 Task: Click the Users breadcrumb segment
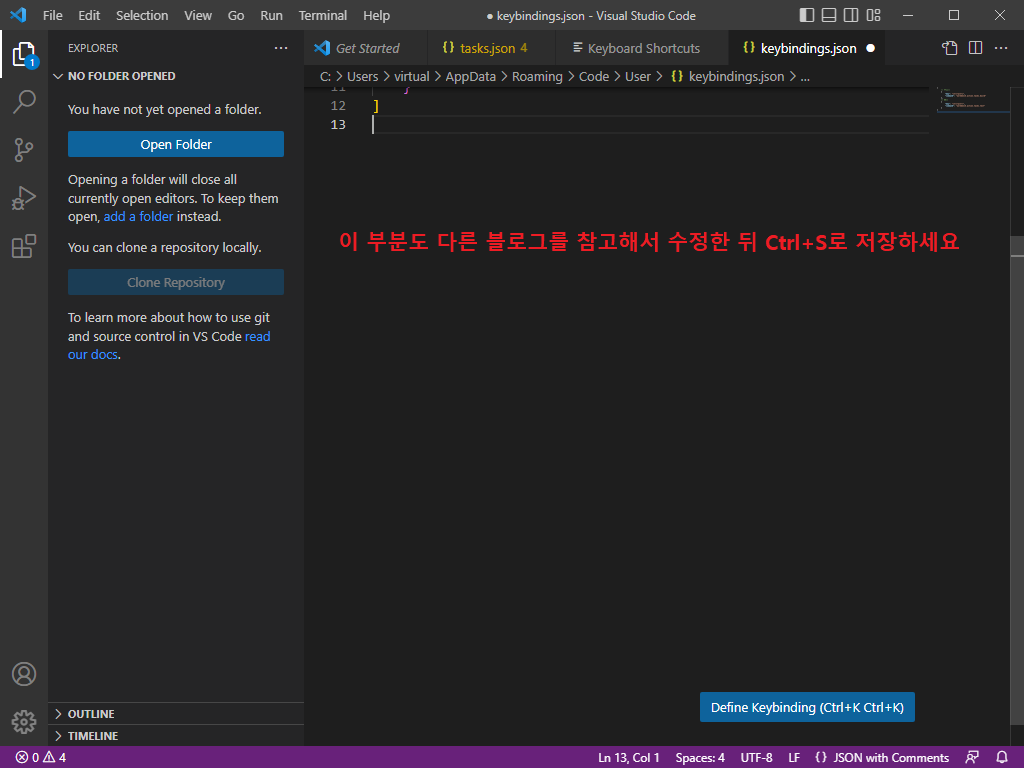coord(362,76)
